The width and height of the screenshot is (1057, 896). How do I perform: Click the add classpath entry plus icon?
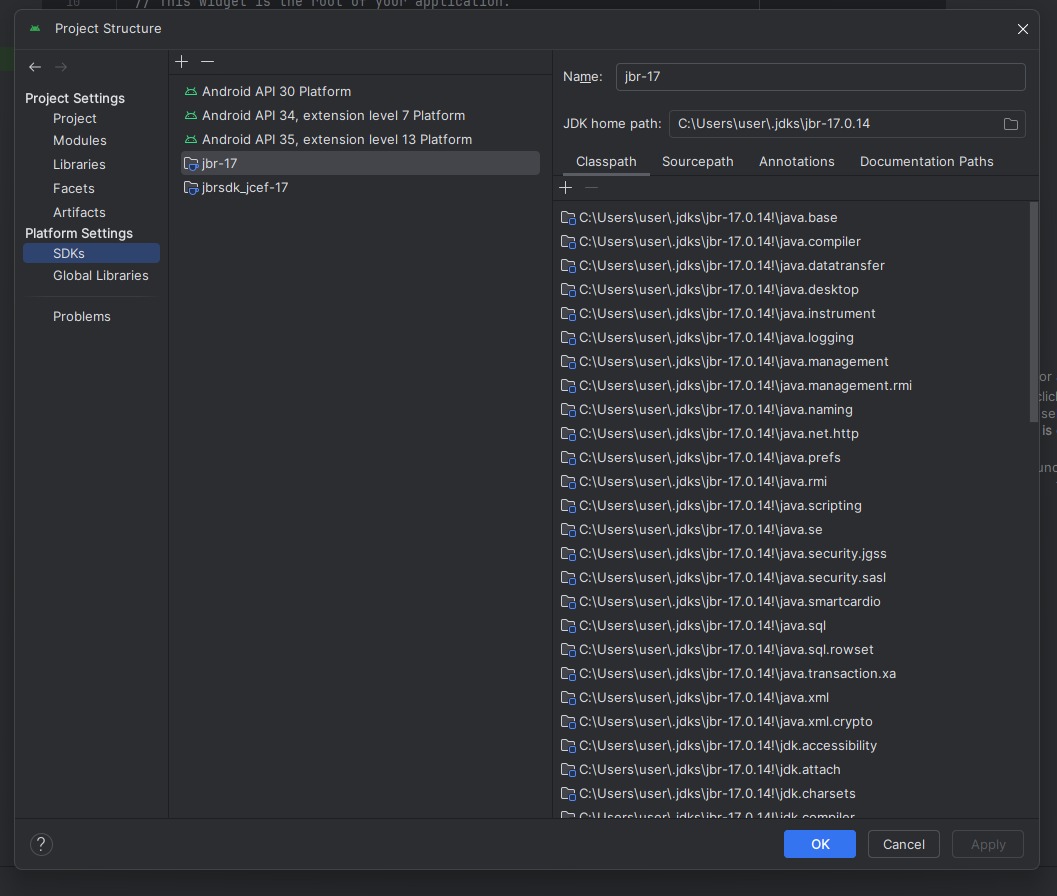(x=565, y=188)
